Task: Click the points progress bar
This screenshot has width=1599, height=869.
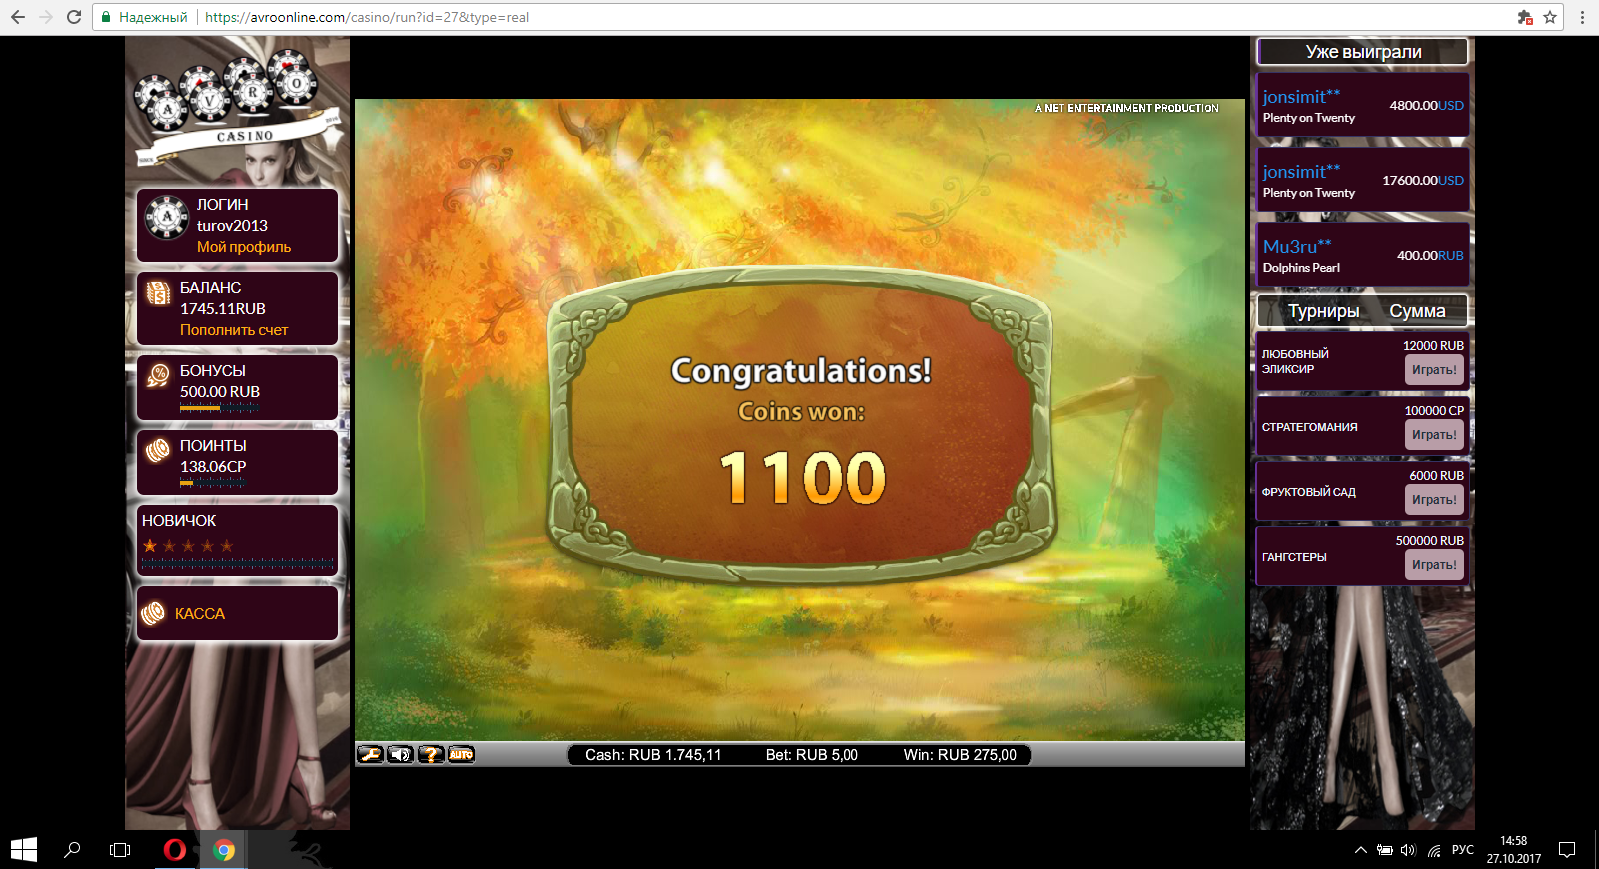Action: click(213, 482)
